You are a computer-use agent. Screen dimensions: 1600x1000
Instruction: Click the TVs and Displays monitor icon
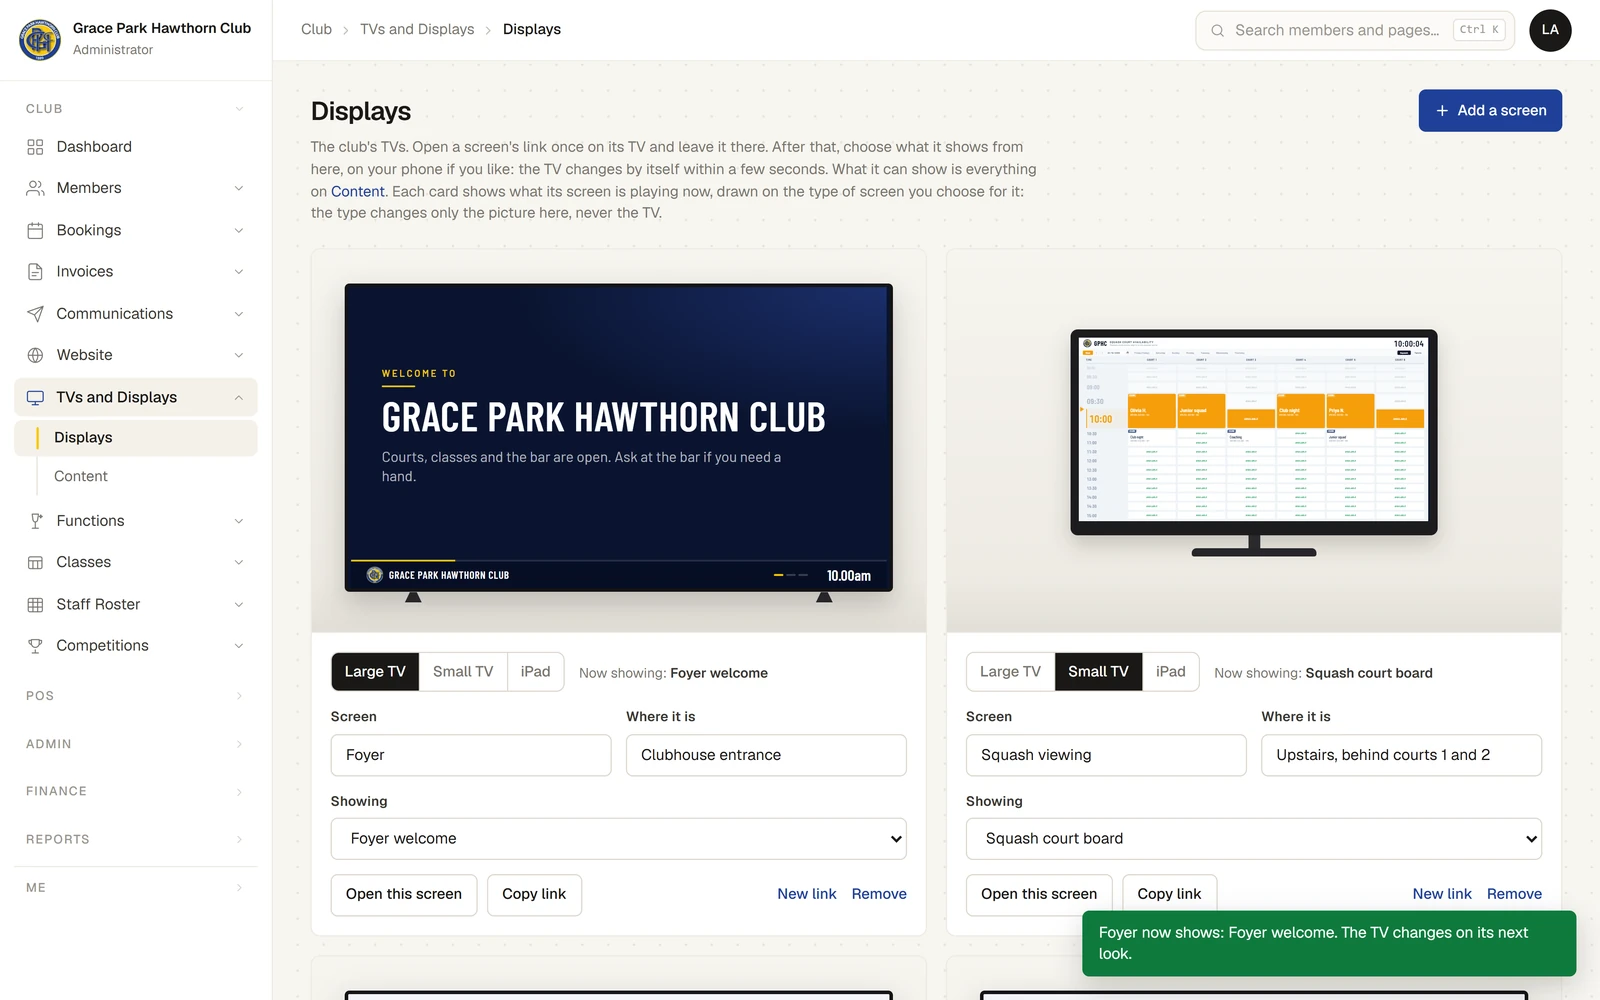(35, 397)
